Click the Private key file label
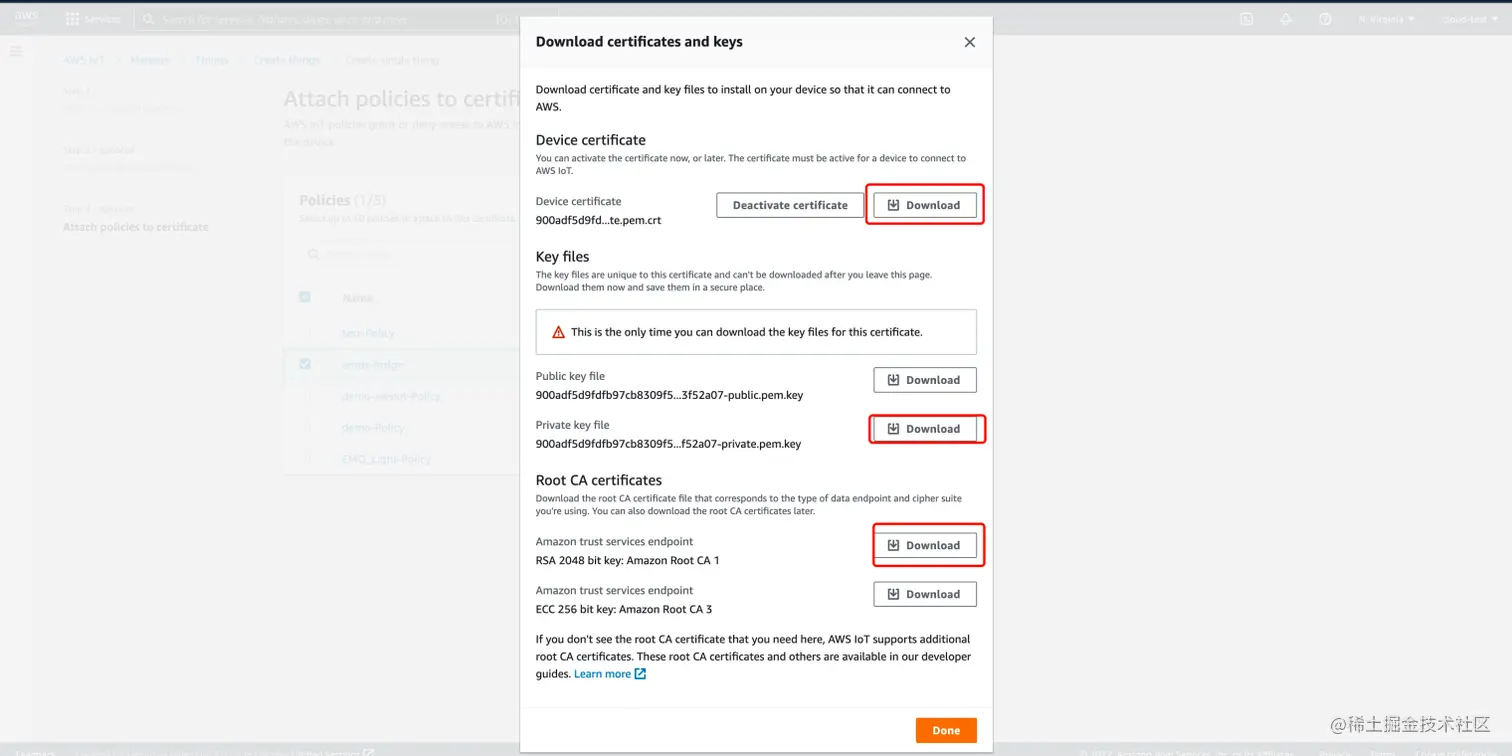The height and width of the screenshot is (756, 1512). [572, 425]
